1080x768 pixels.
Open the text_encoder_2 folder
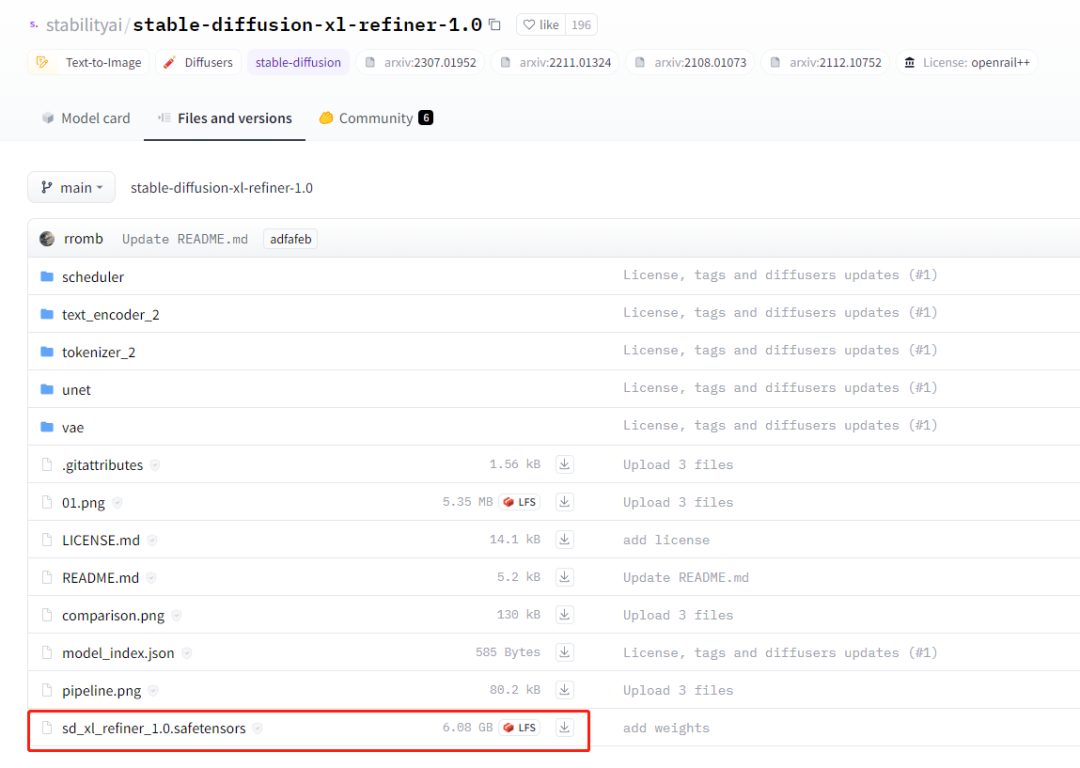coord(111,315)
